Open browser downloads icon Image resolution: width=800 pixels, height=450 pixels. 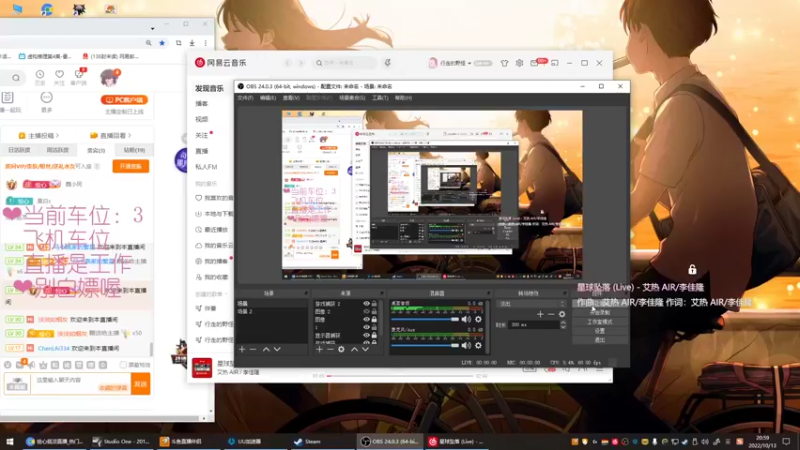pyautogui.click(x=192, y=43)
